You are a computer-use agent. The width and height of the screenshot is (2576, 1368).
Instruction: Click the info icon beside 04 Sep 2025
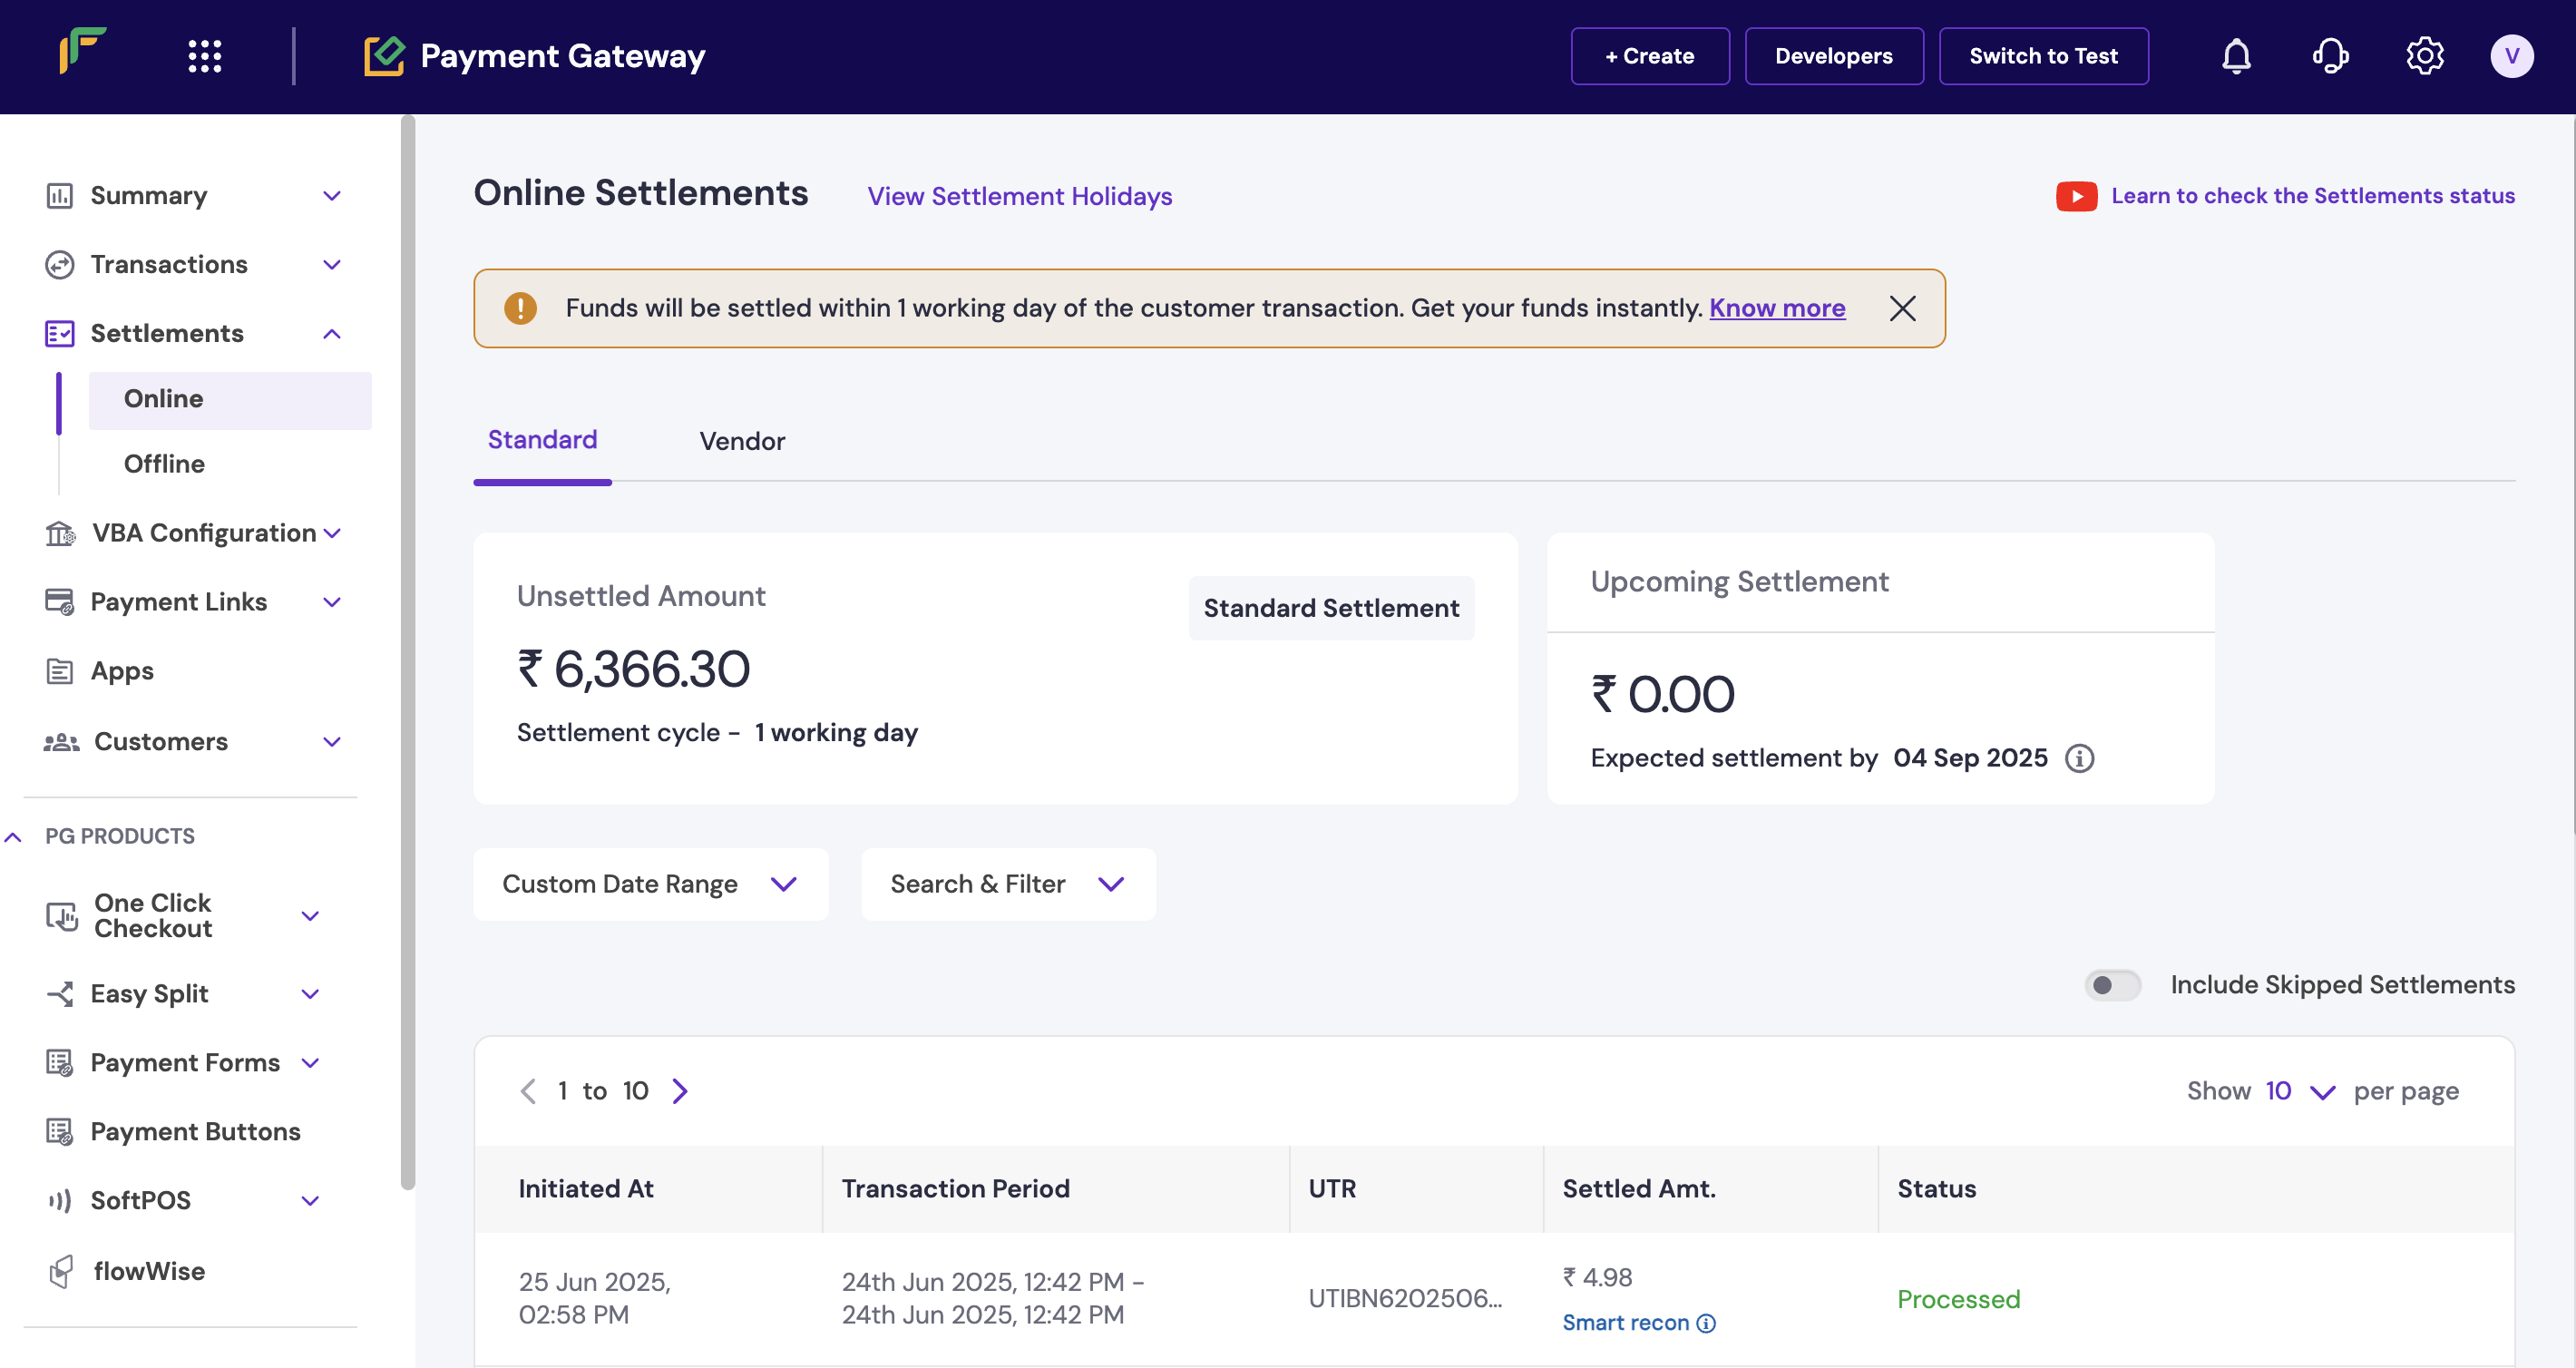(x=2080, y=758)
